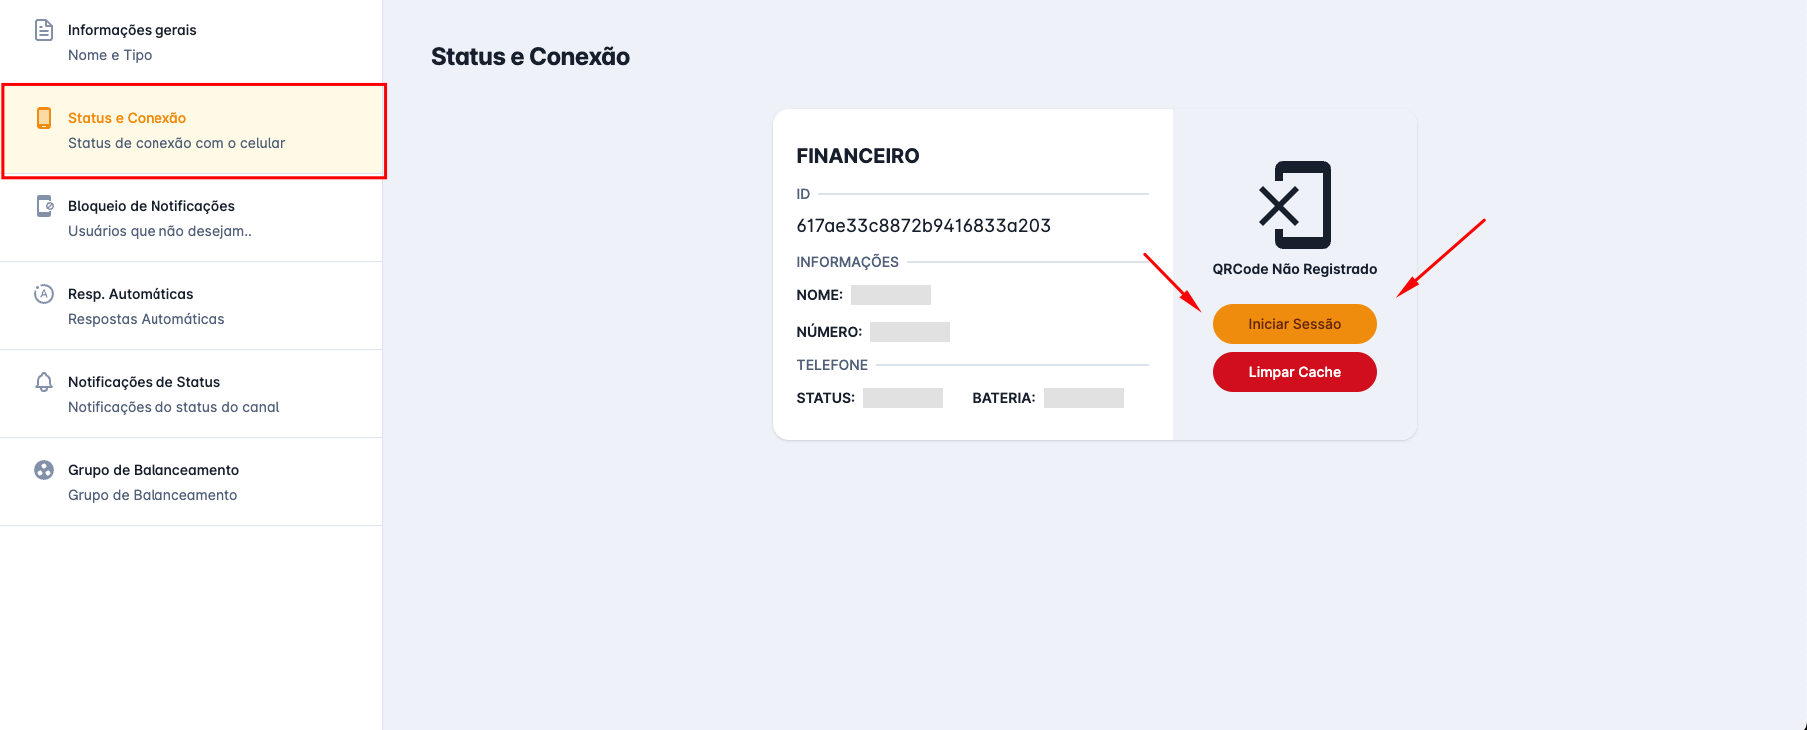The height and width of the screenshot is (730, 1807).
Task: Open the Notificações de Status section
Action: pos(143,381)
